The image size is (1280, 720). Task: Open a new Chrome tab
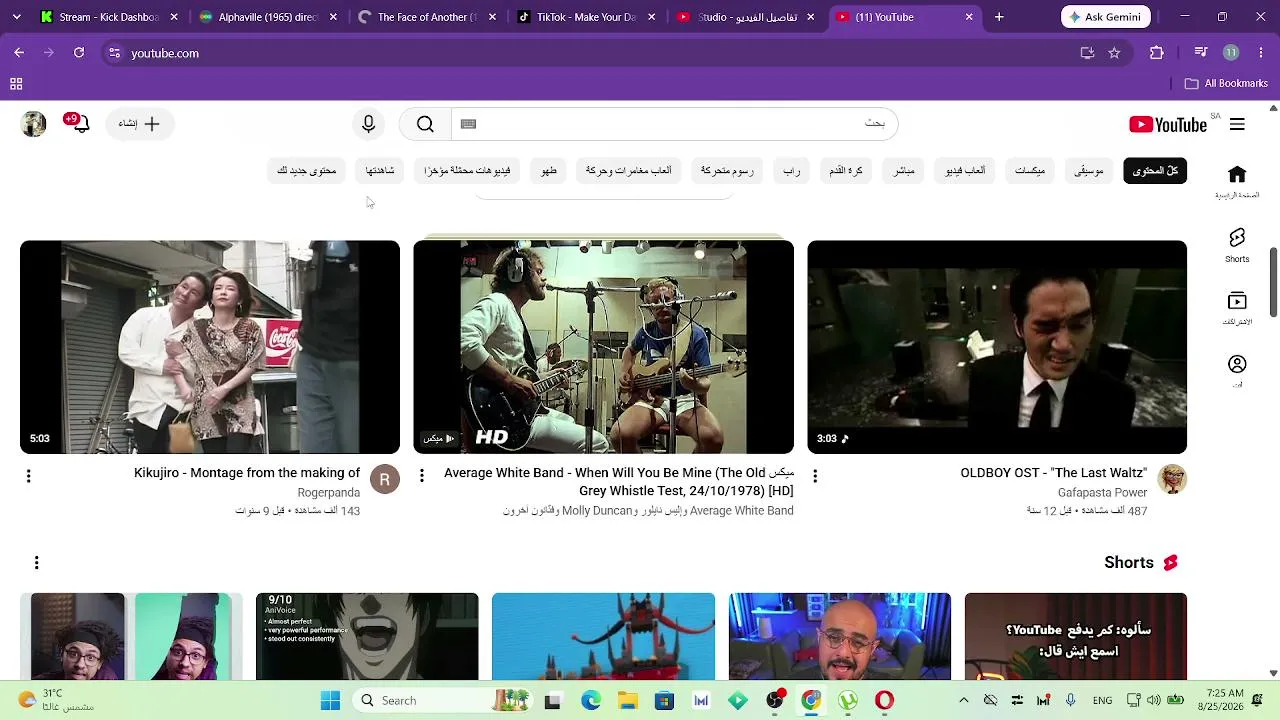click(x=999, y=17)
